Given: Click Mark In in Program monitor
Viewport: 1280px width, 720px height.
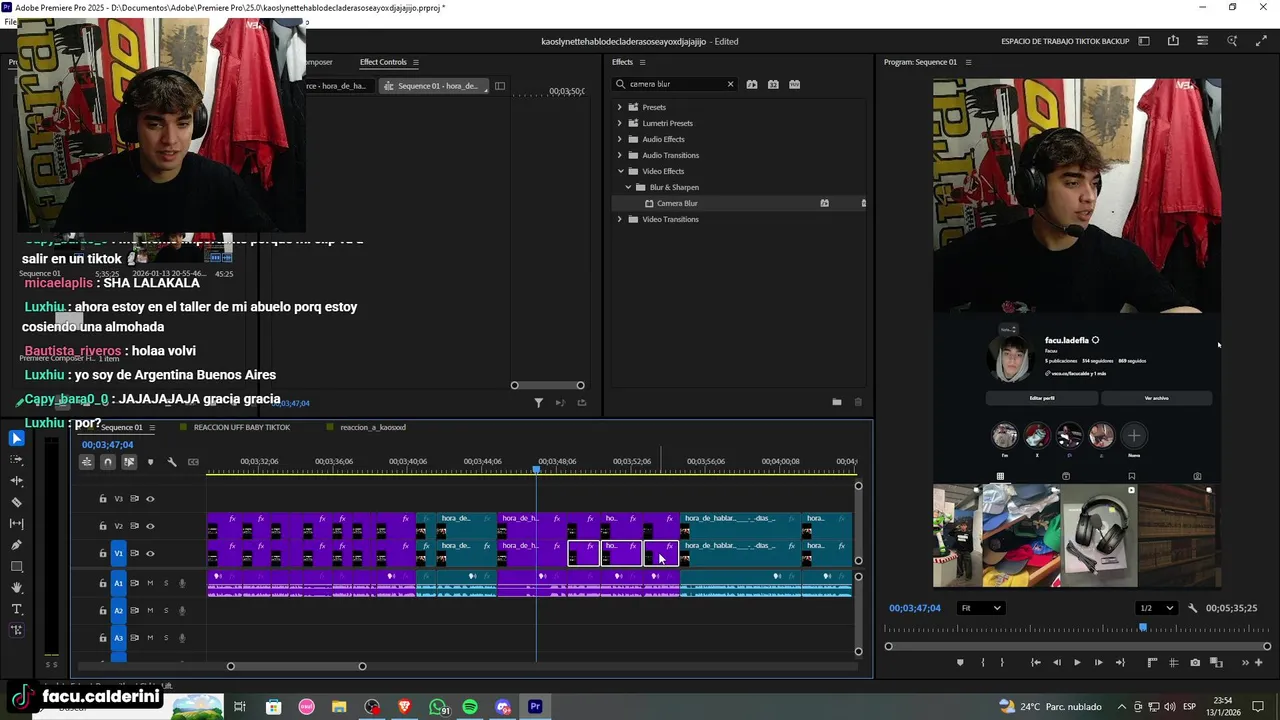Looking at the screenshot, I should (x=983, y=662).
